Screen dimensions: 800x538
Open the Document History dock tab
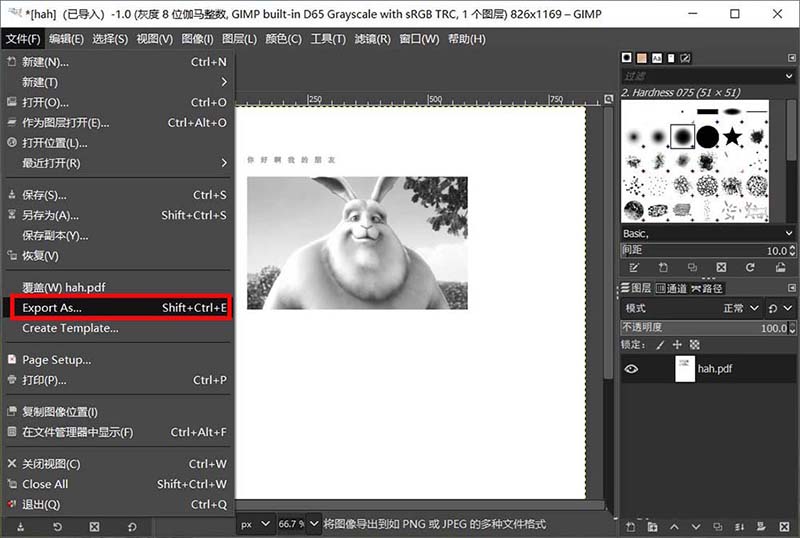pos(671,58)
